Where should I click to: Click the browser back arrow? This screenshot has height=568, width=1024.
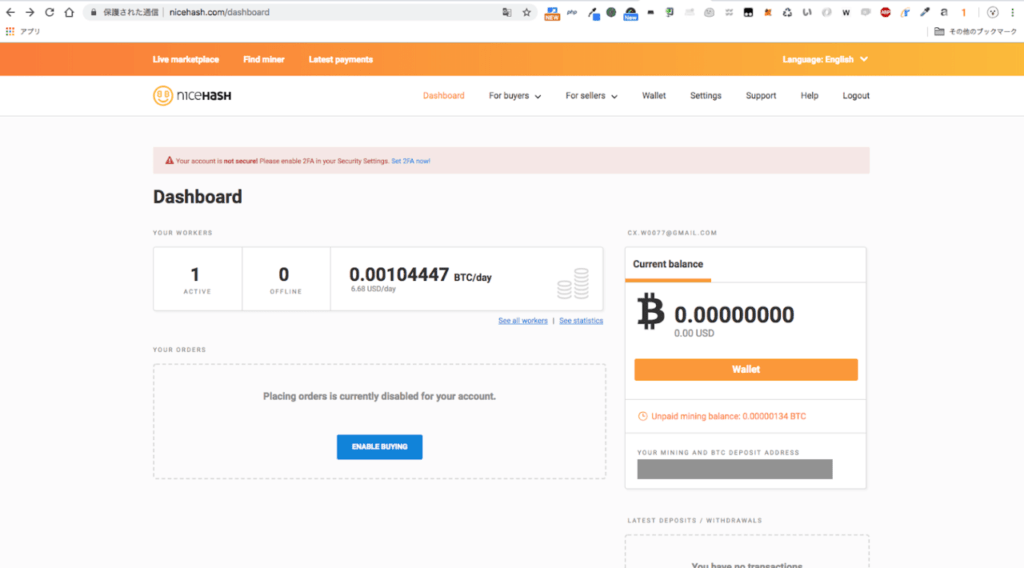10,13
